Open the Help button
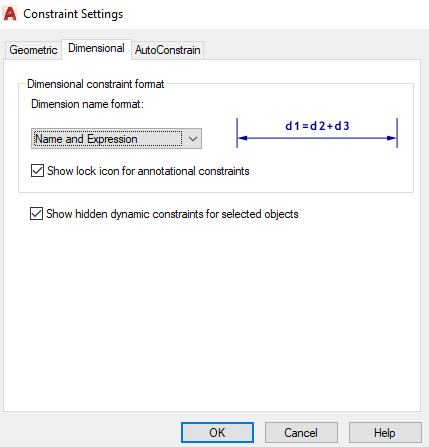Image resolution: width=429 pixels, height=447 pixels. [x=385, y=433]
